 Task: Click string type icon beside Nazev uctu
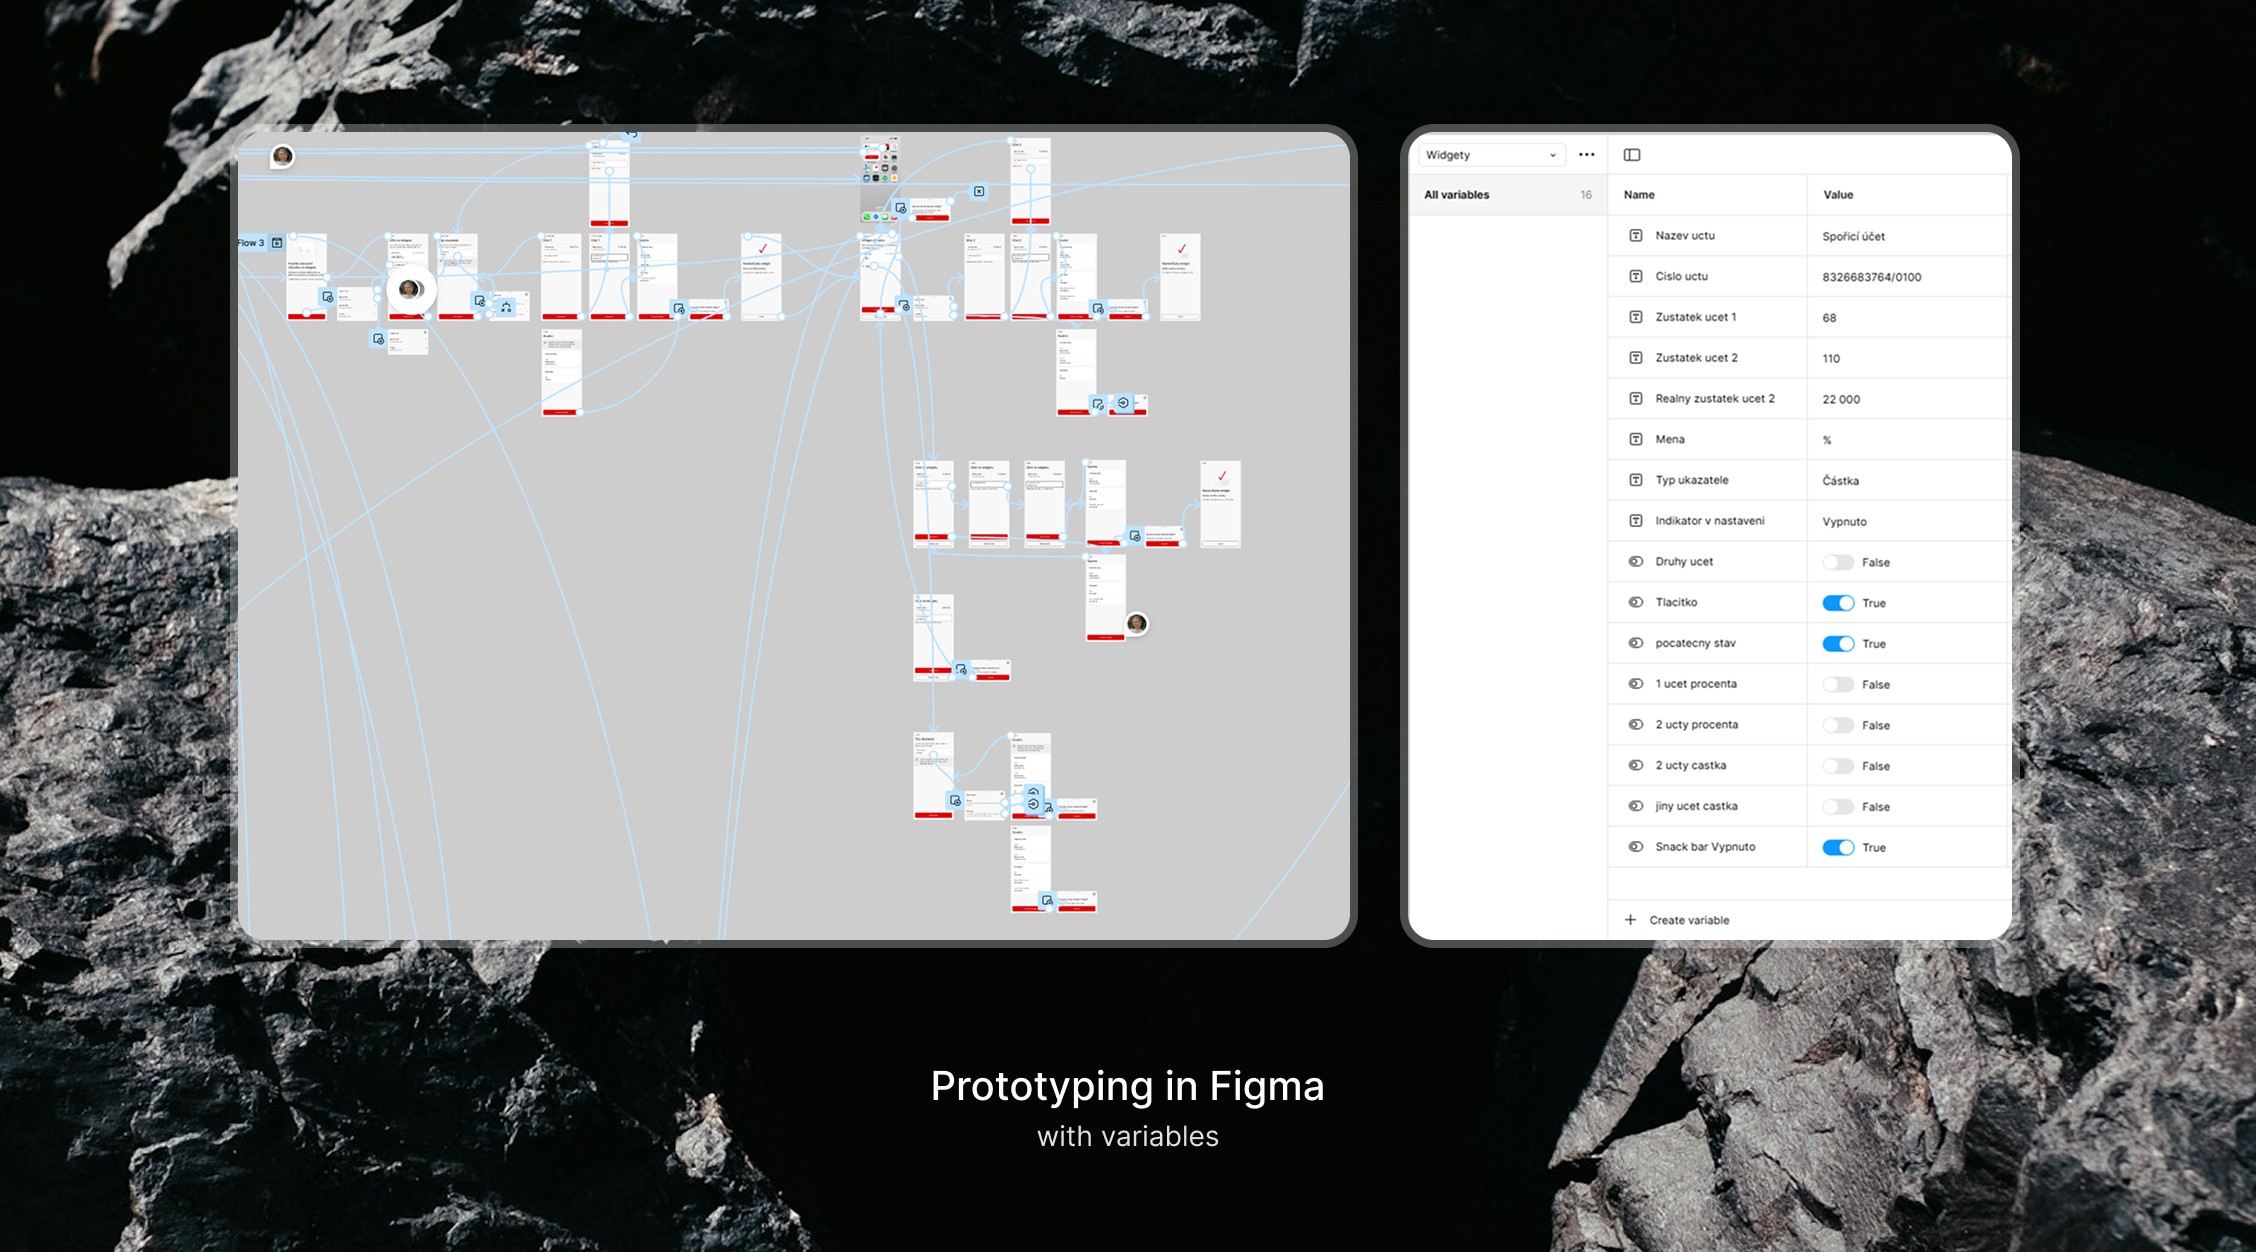(1636, 236)
